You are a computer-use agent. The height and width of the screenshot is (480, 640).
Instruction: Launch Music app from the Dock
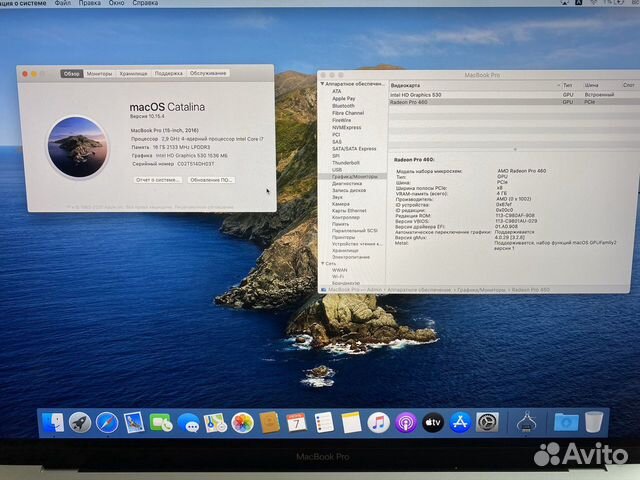point(378,422)
